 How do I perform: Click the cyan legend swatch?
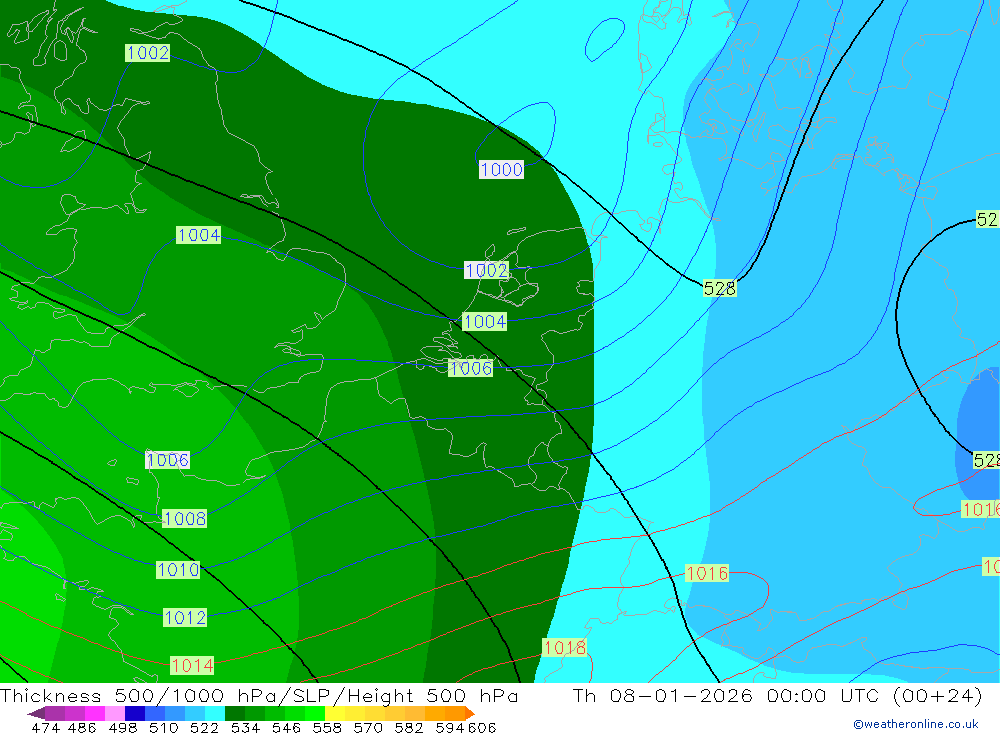pyautogui.click(x=215, y=713)
